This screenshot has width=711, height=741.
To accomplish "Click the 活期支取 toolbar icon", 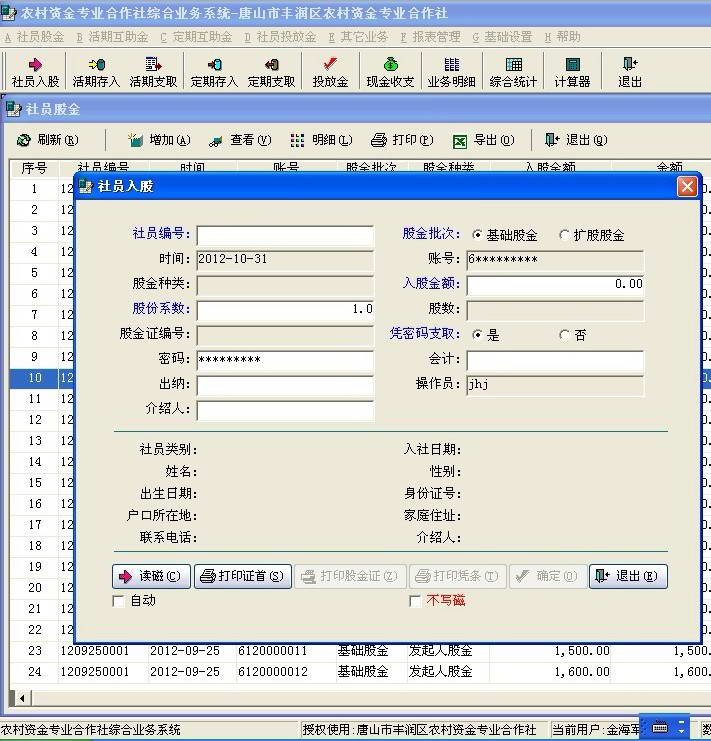I will tap(153, 72).
